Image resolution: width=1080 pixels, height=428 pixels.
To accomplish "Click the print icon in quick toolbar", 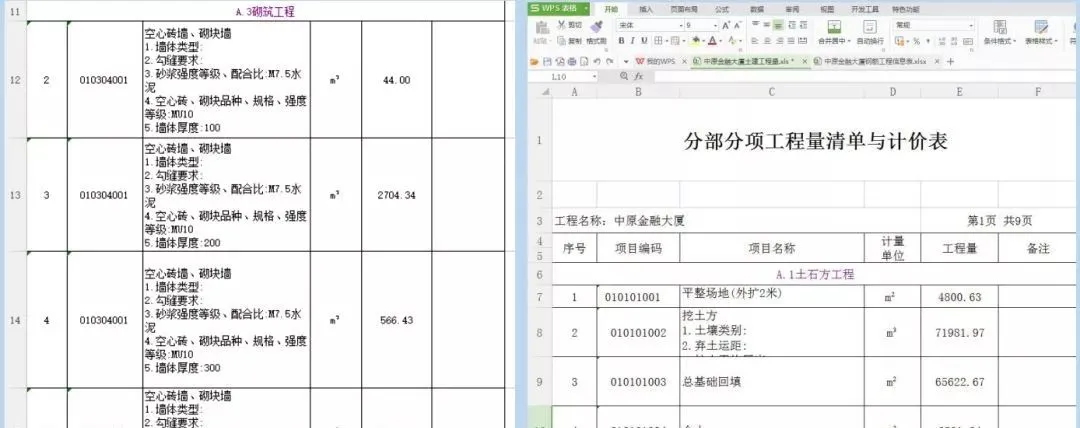I will click(572, 61).
